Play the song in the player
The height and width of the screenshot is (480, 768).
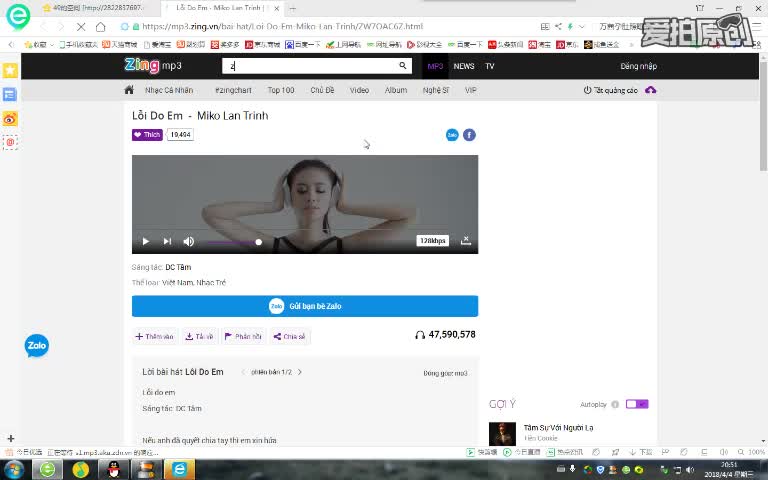[x=145, y=241]
